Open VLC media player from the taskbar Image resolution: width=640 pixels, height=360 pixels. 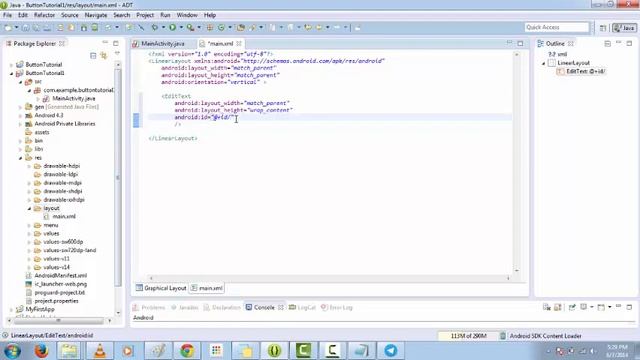(99, 351)
